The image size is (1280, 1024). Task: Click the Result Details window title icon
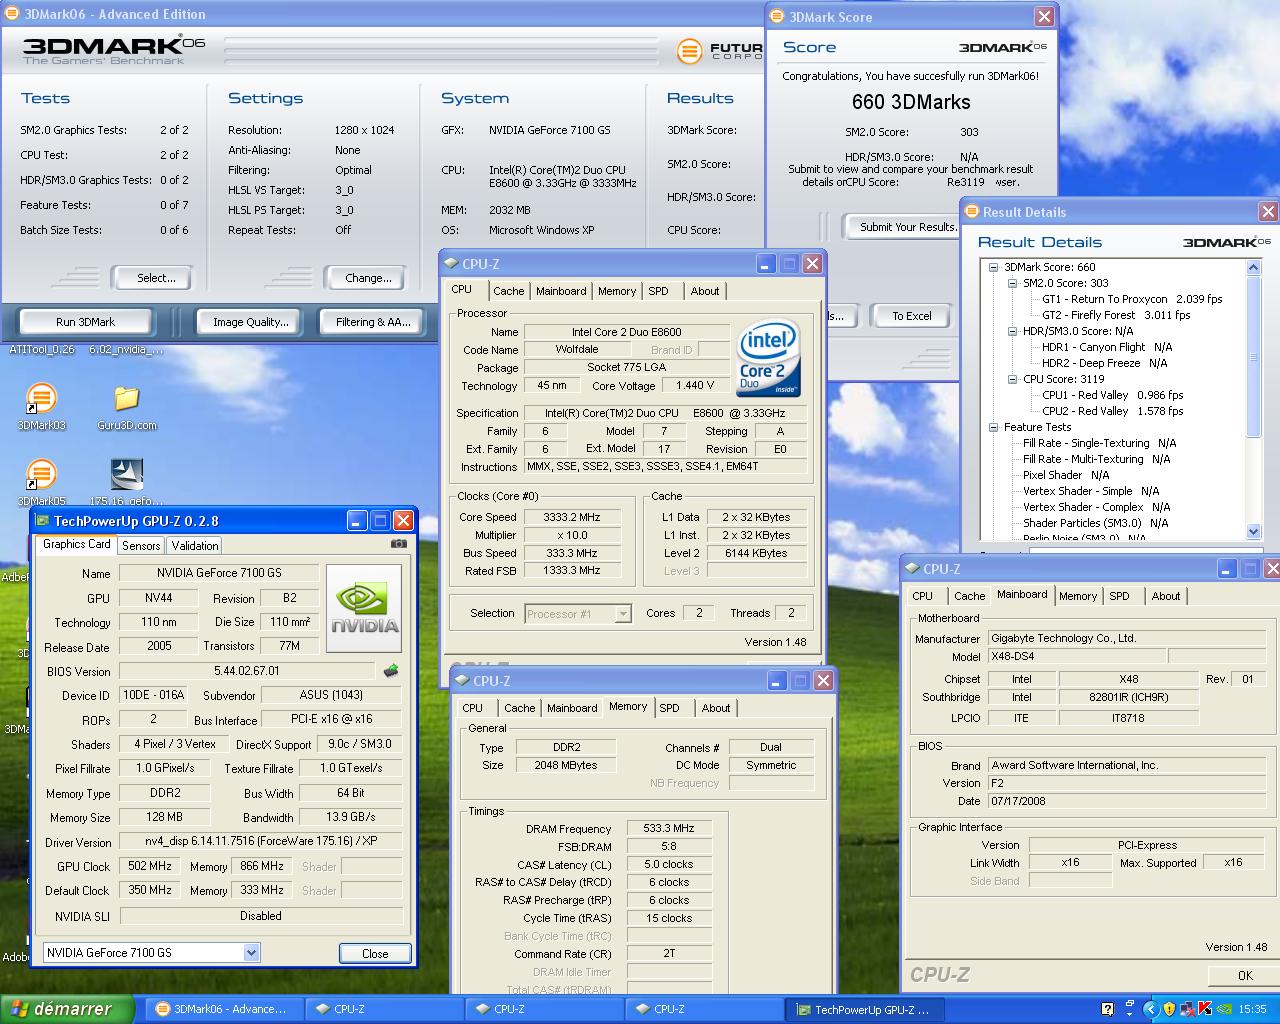click(971, 212)
